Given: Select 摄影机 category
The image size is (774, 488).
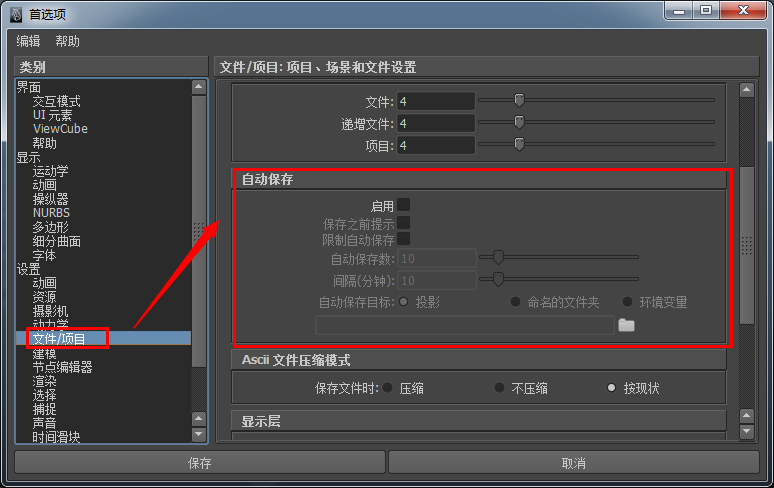Looking at the screenshot, I should [x=50, y=311].
